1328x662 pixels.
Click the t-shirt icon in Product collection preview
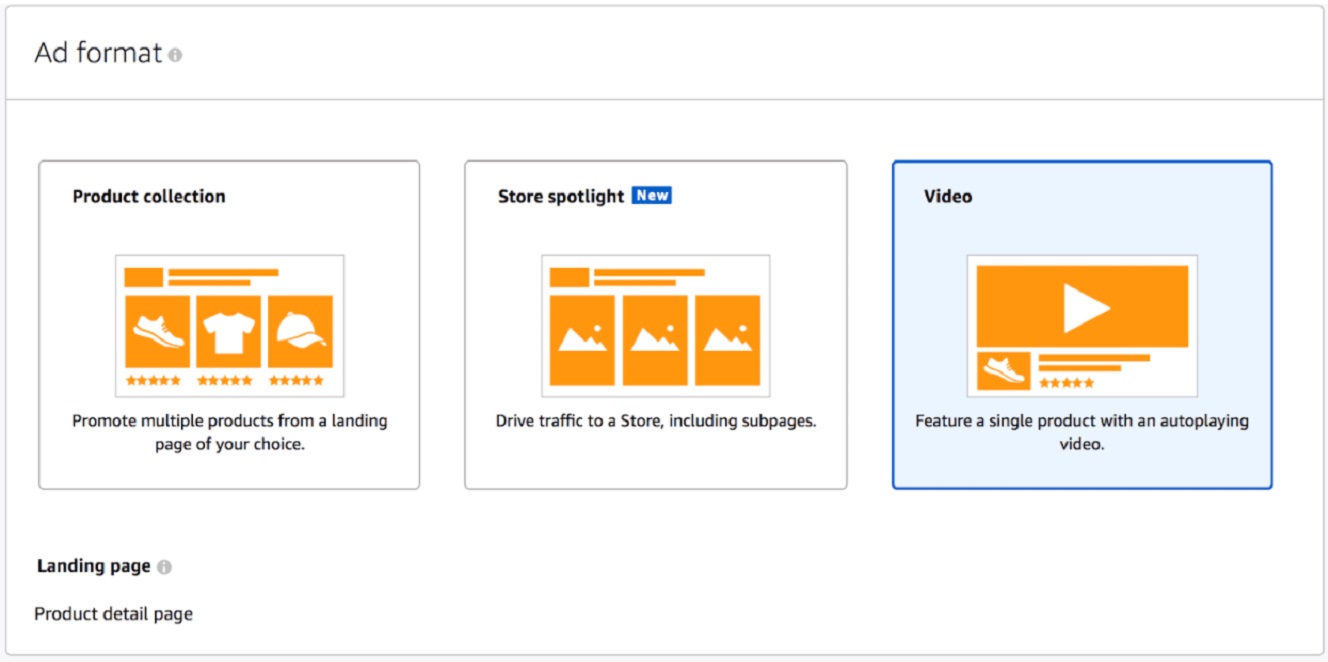pyautogui.click(x=230, y=330)
